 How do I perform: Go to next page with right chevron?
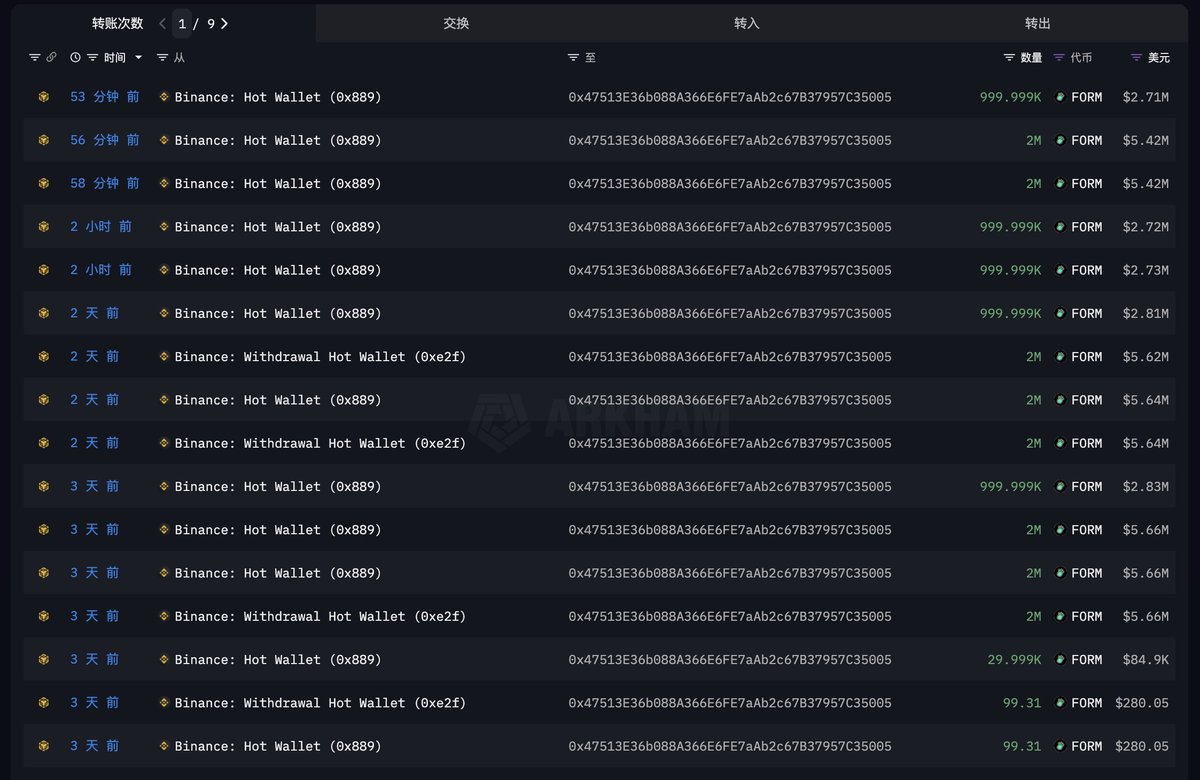coord(225,23)
